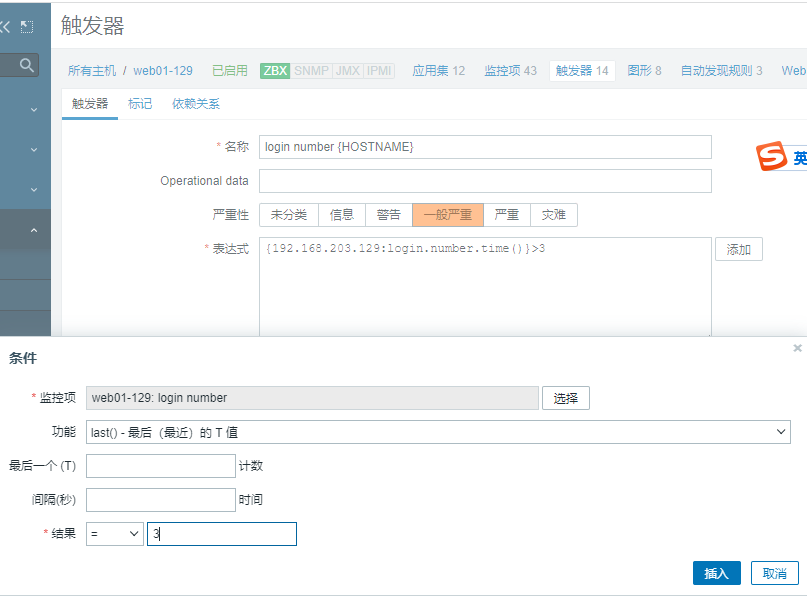Click the 取消 button
The height and width of the screenshot is (596, 807).
[x=775, y=573]
